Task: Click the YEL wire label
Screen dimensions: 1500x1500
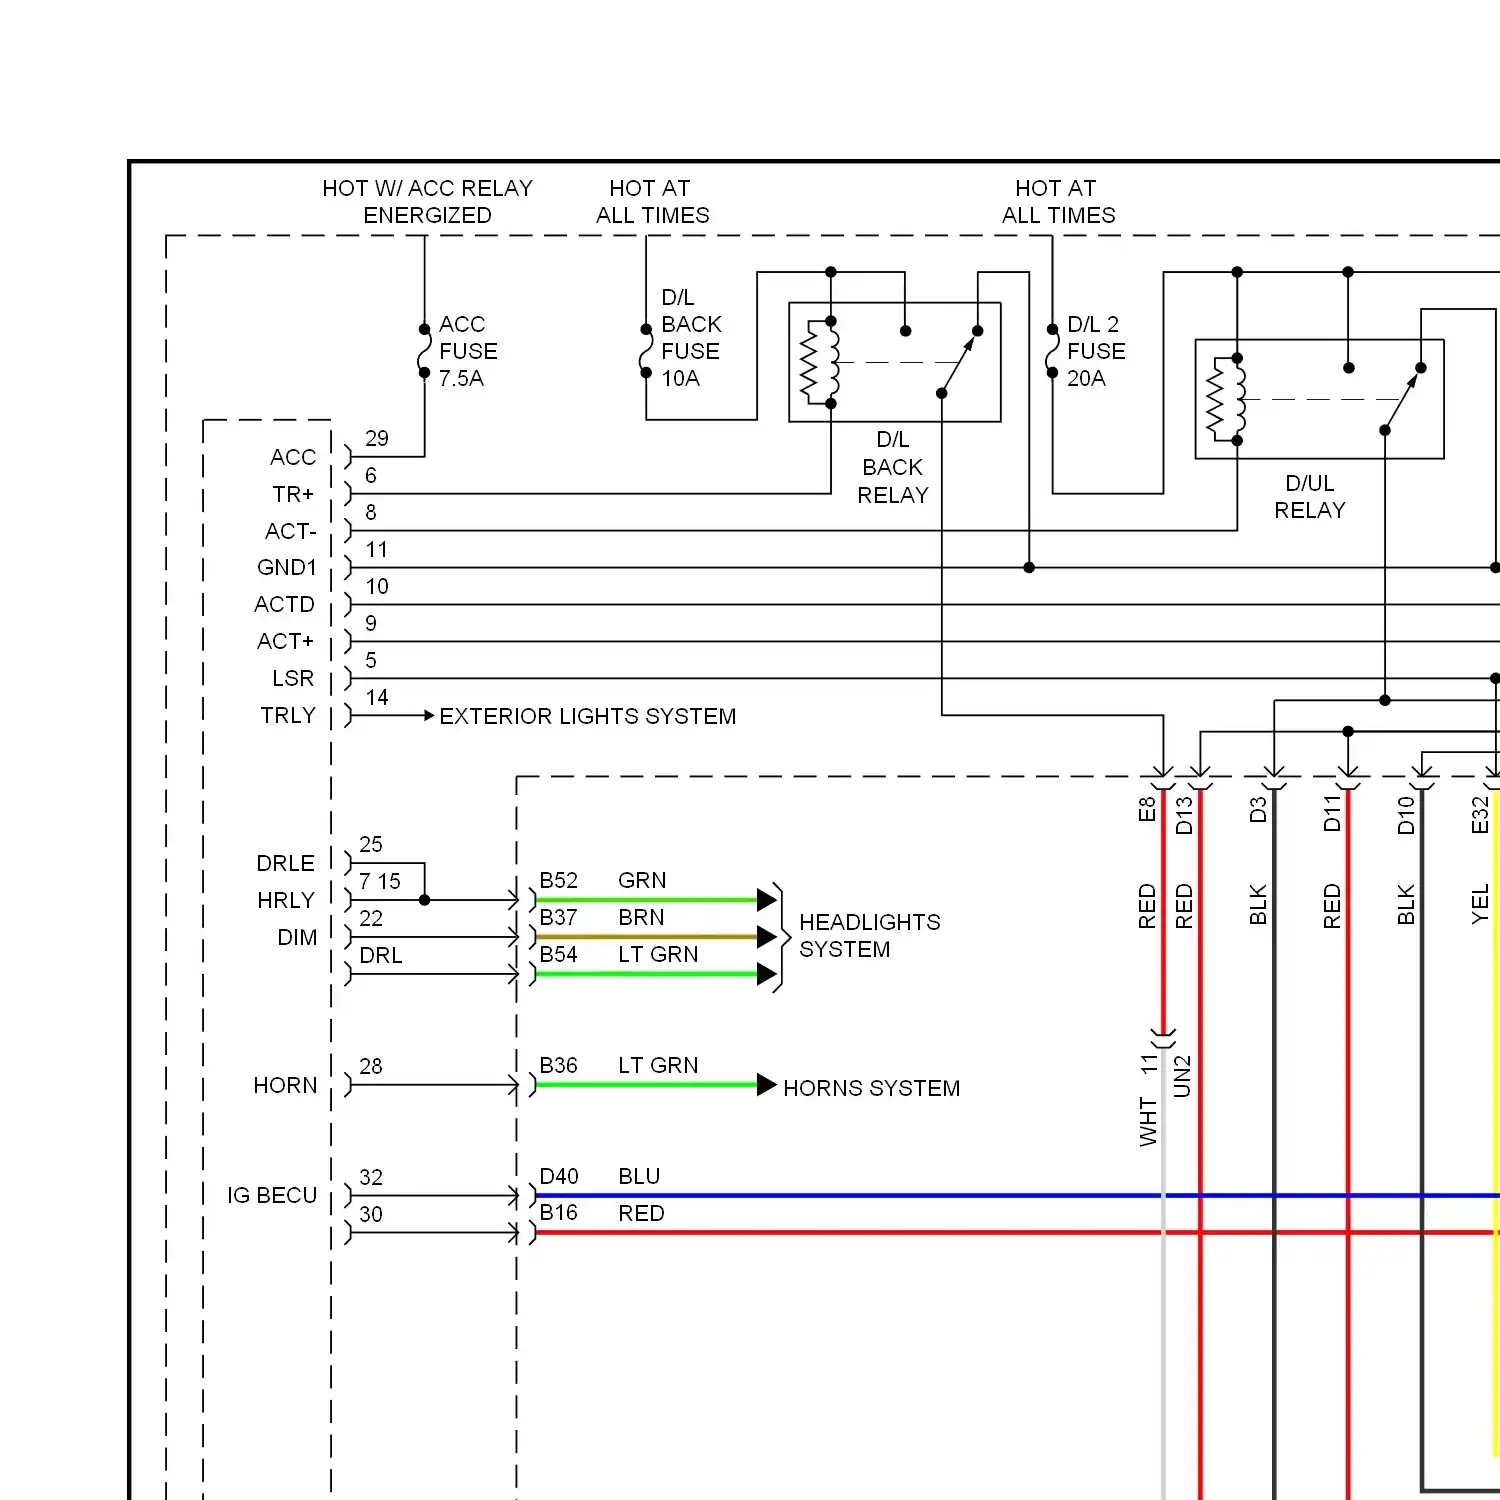Action: [1480, 904]
